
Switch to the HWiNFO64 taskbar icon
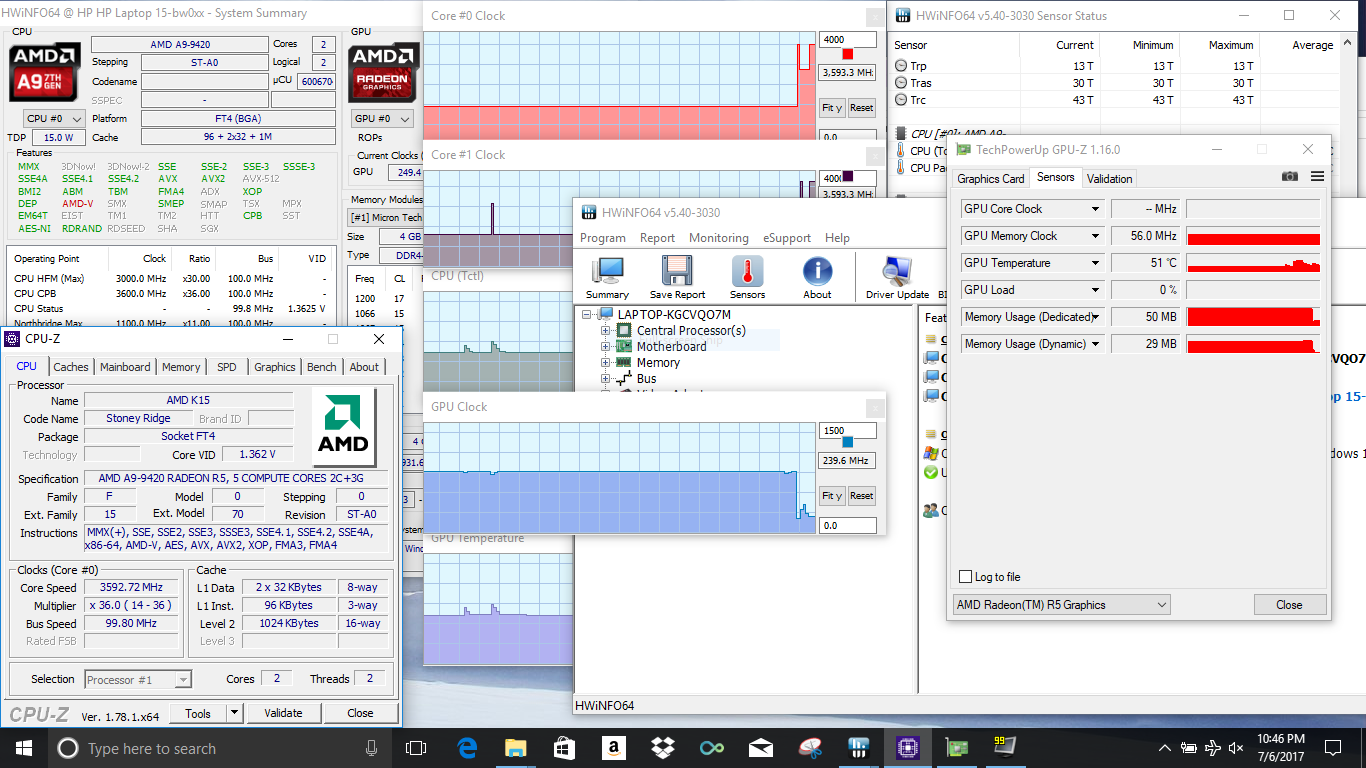[x=858, y=748]
